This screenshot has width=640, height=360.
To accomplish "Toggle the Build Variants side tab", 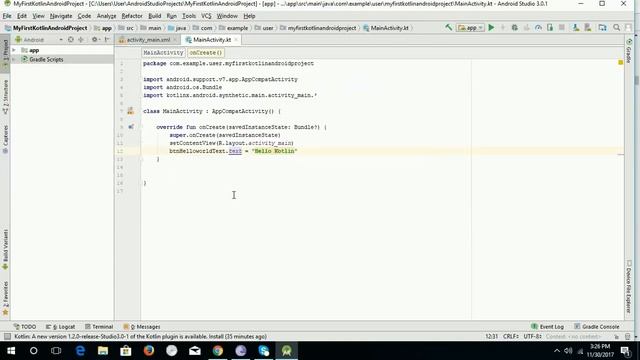I will pyautogui.click(x=5, y=249).
